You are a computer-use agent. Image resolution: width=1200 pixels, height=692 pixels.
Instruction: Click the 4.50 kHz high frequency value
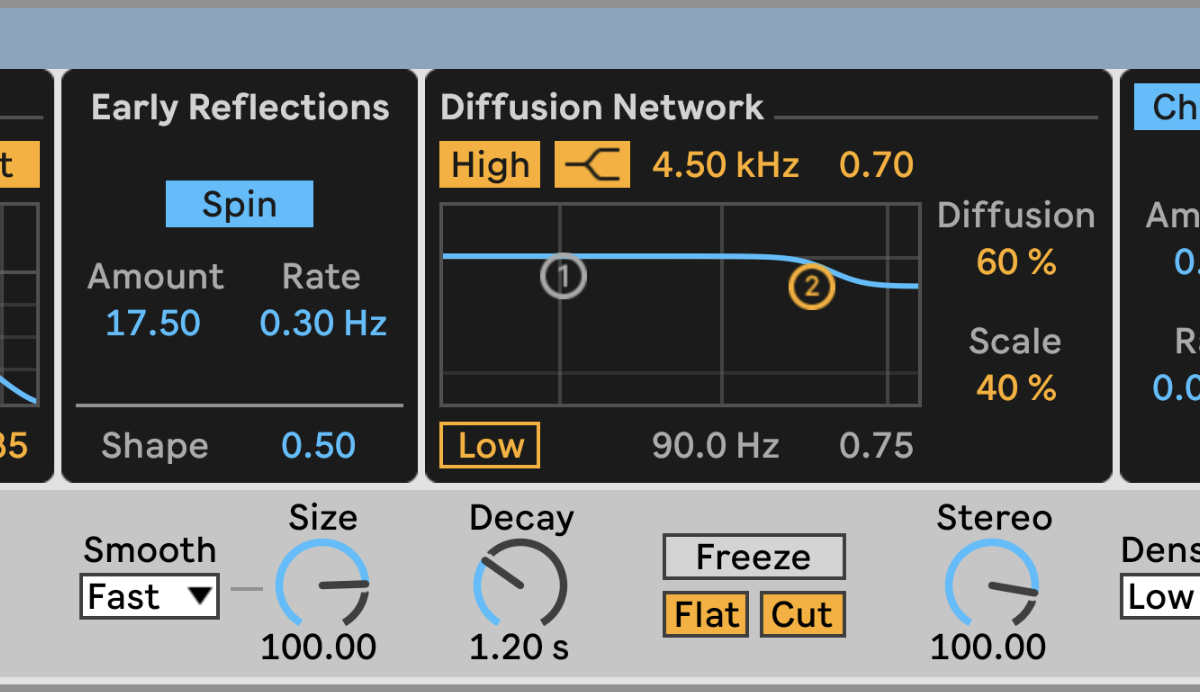[x=726, y=165]
